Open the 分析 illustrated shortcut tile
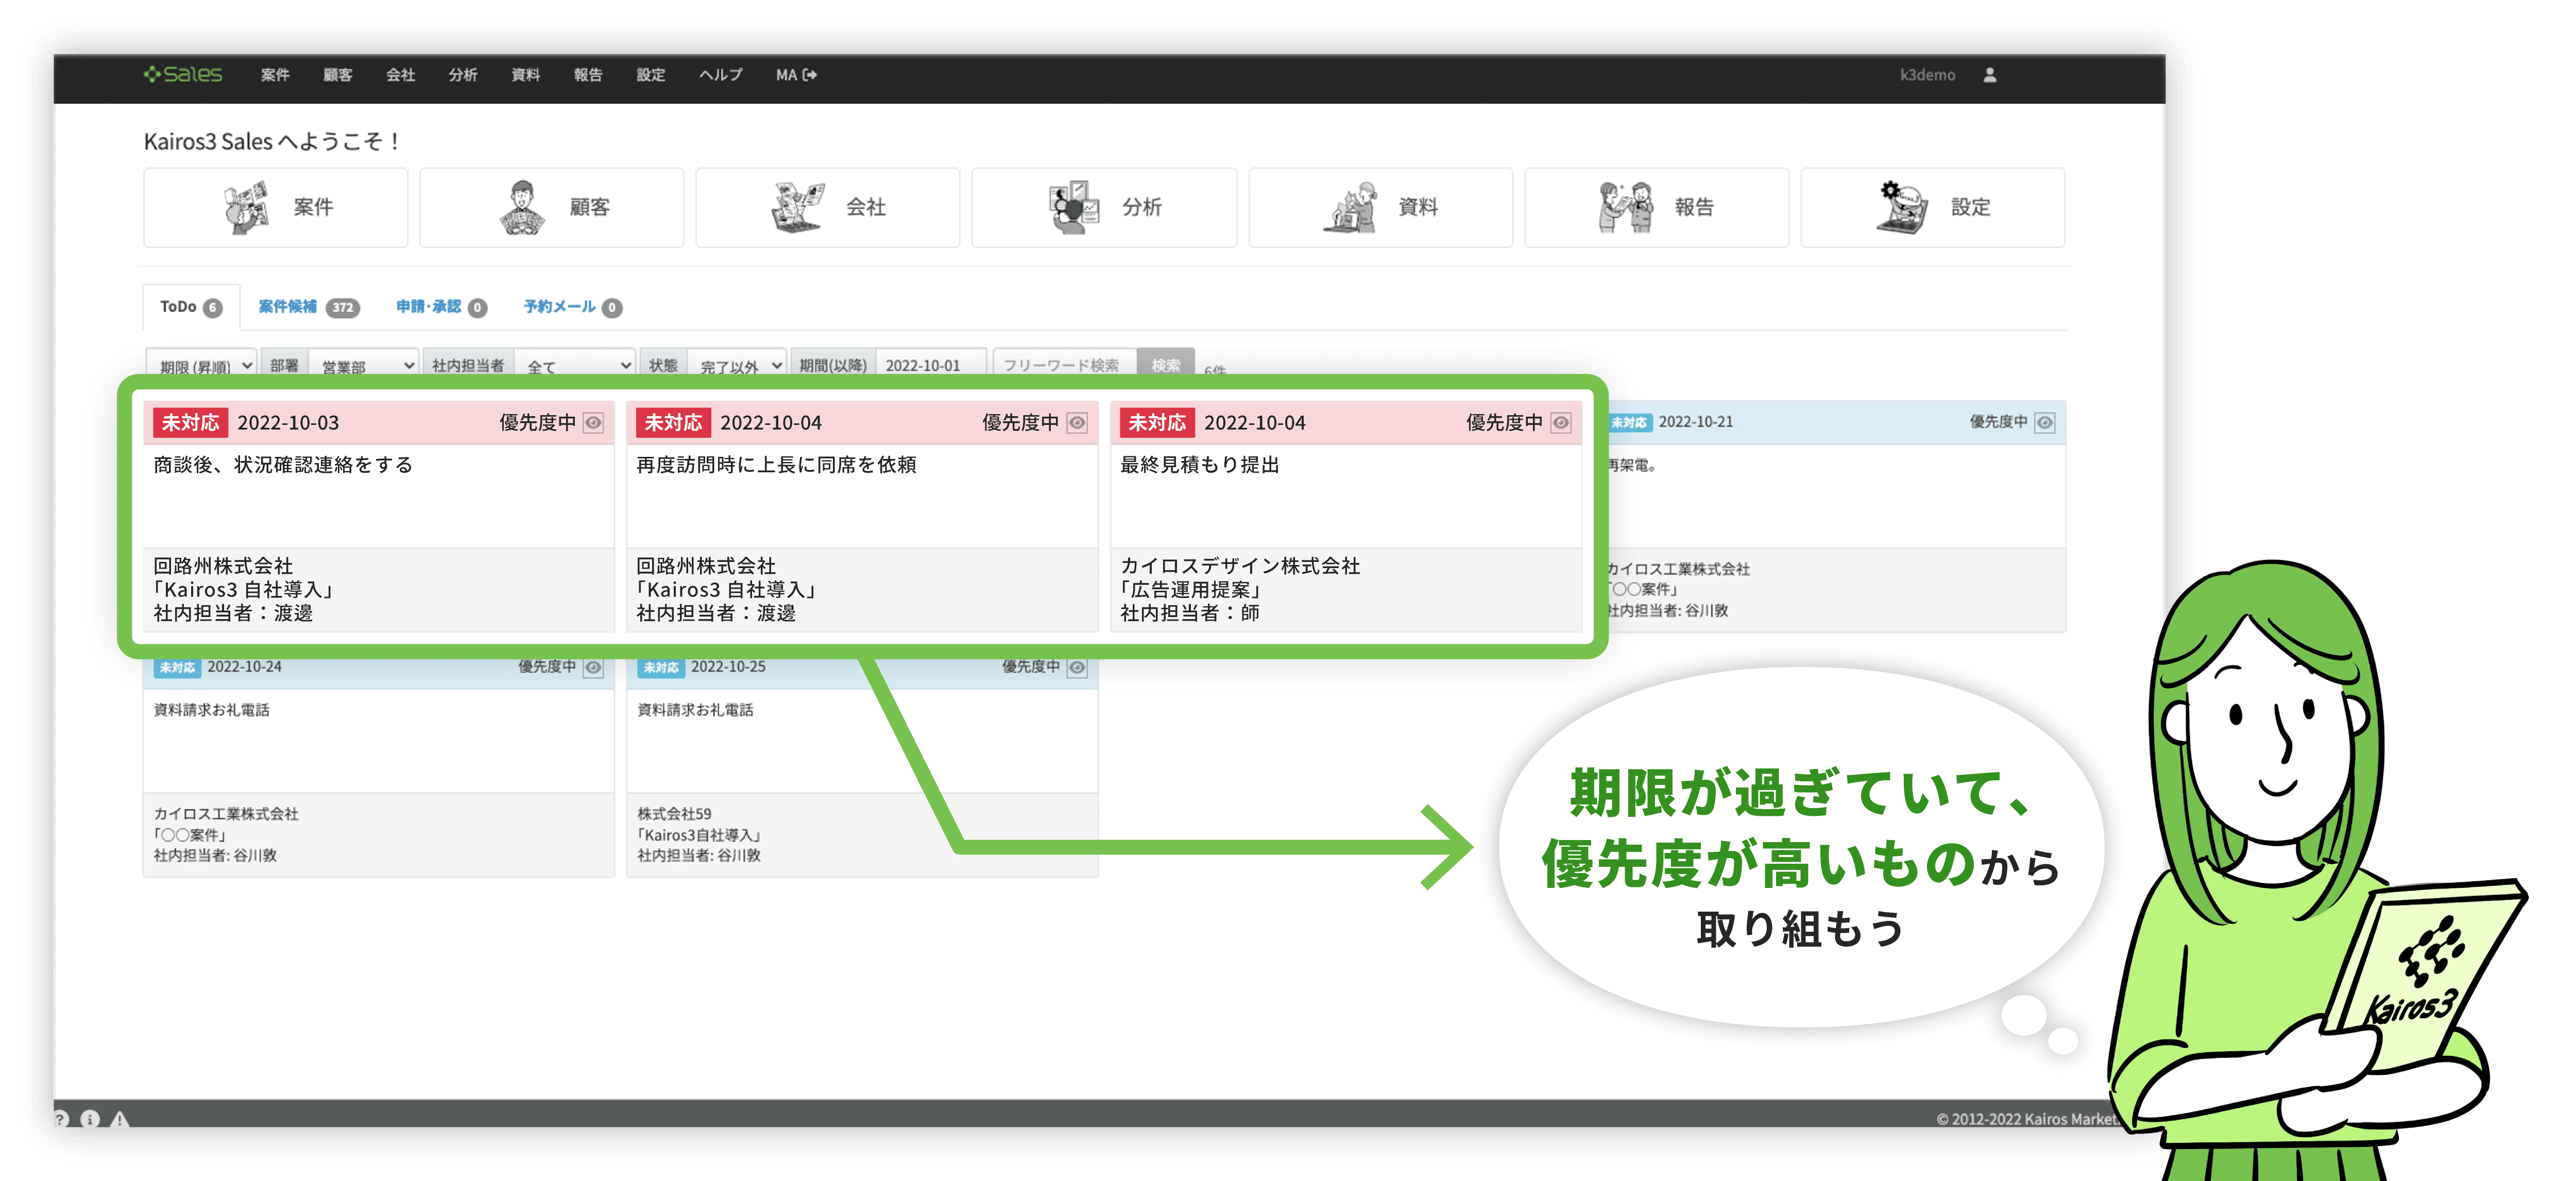This screenshot has width=2576, height=1181. pyautogui.click(x=1104, y=207)
